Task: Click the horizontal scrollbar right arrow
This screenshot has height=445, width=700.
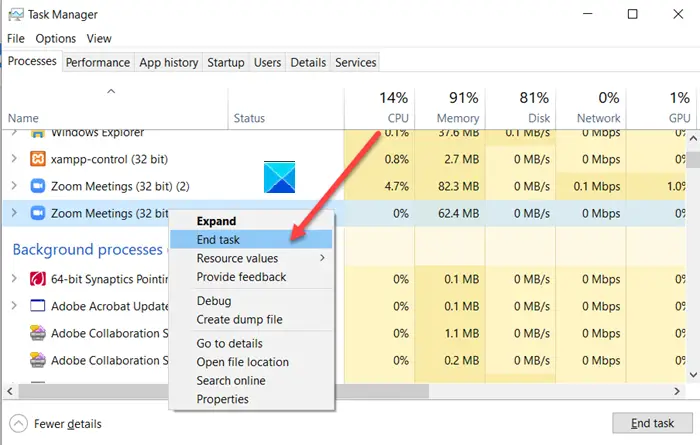Action: [x=677, y=391]
